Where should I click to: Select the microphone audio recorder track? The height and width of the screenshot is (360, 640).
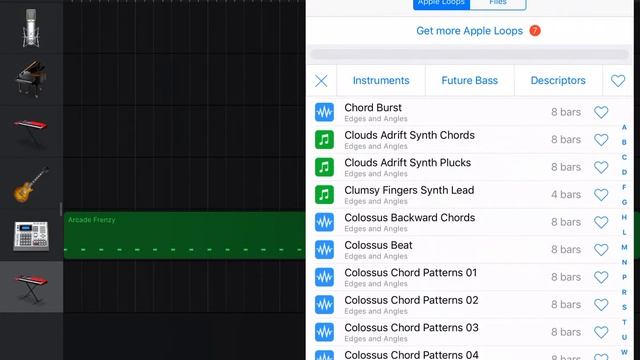coord(31,27)
